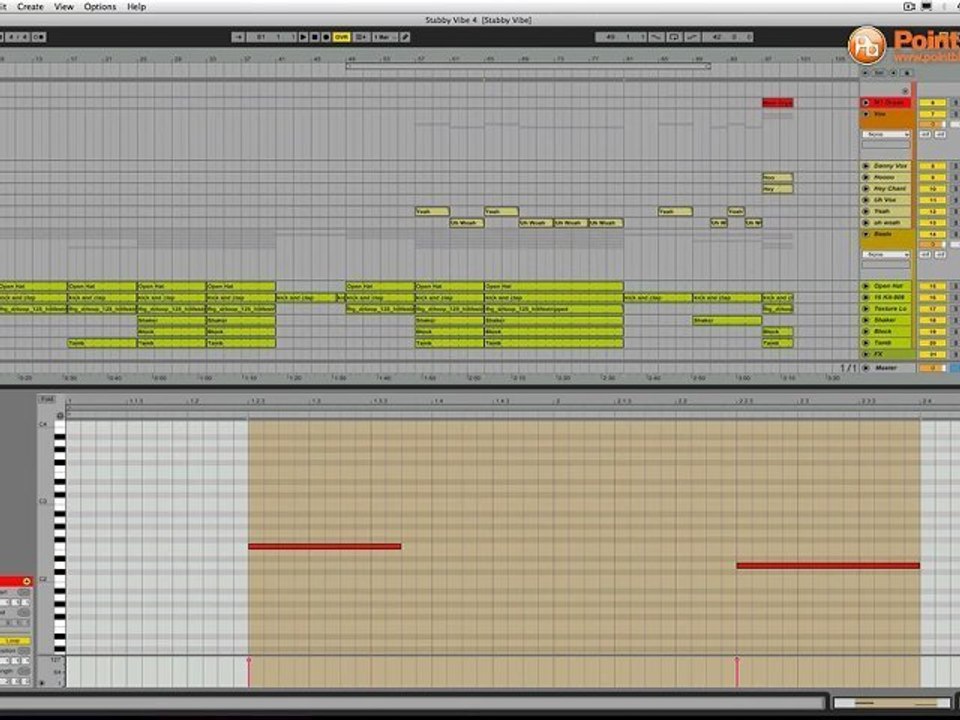Collapse the Vox group track
Image resolution: width=960 pixels, height=720 pixels.
click(866, 114)
